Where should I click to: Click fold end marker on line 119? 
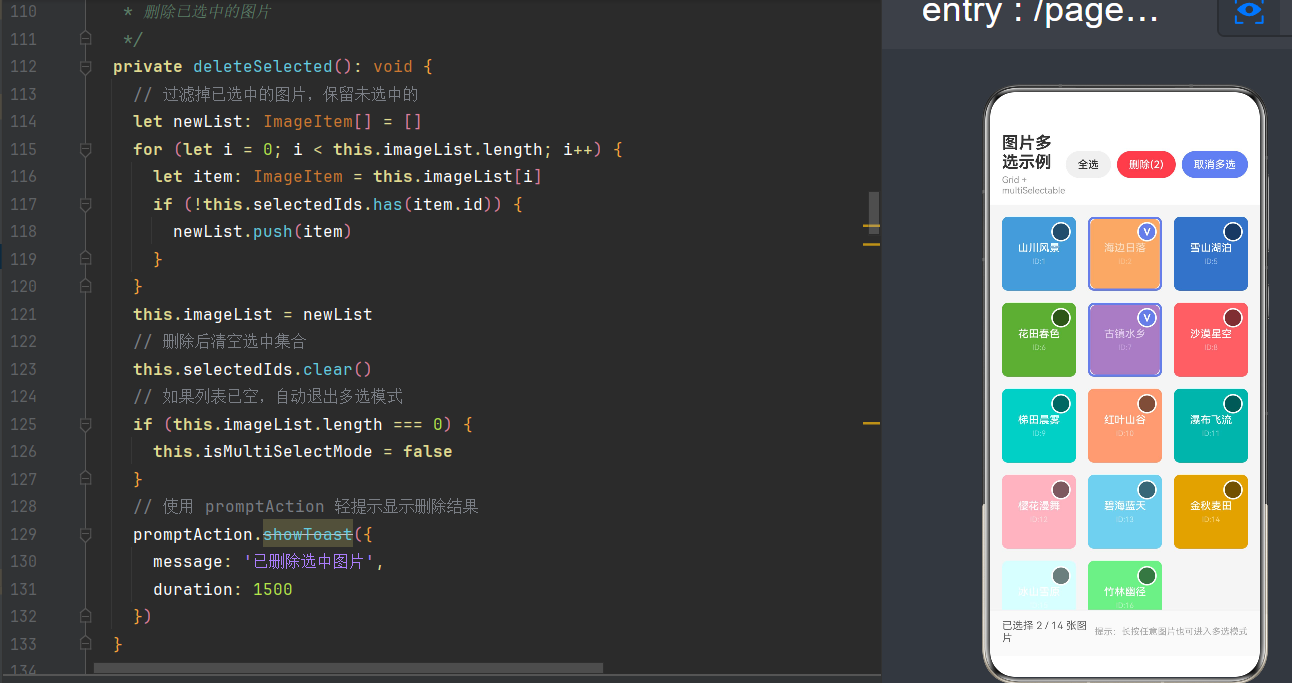pos(85,259)
